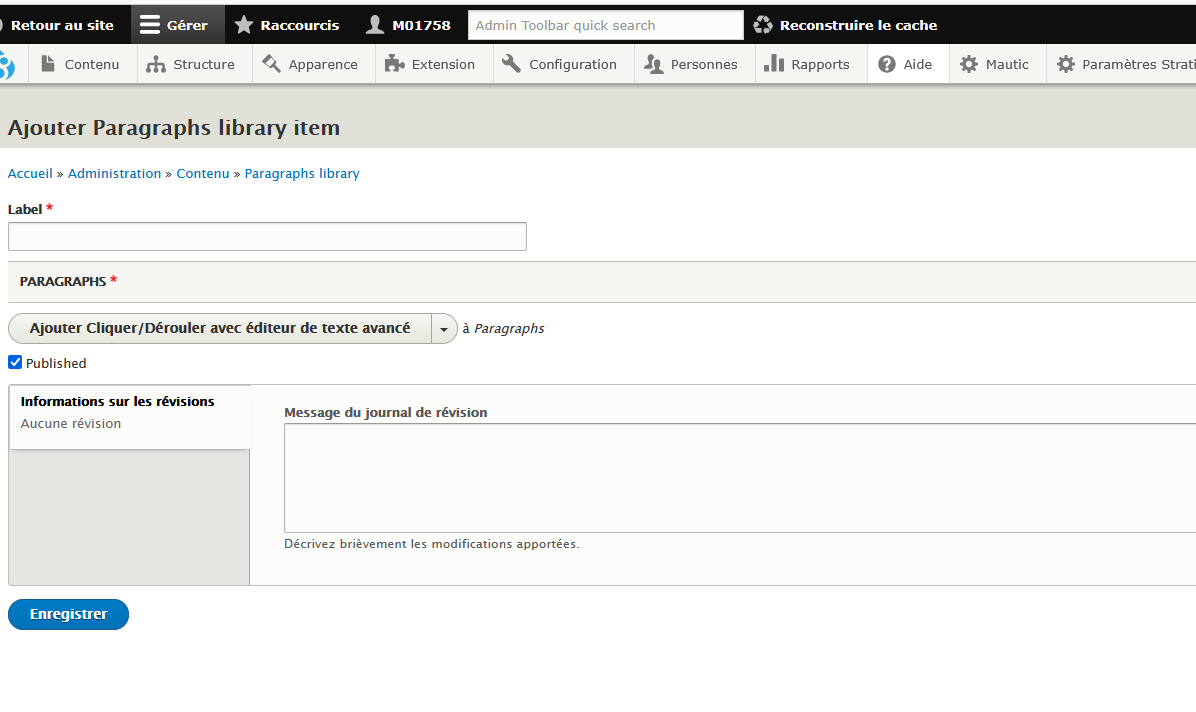Uncheck the Published checkbox
1196x712 pixels.
15,362
